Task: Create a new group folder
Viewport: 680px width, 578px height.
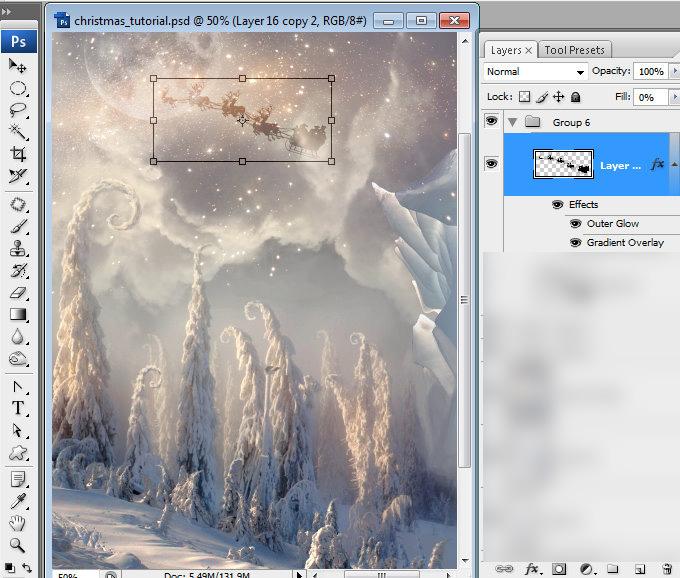Action: (x=612, y=568)
